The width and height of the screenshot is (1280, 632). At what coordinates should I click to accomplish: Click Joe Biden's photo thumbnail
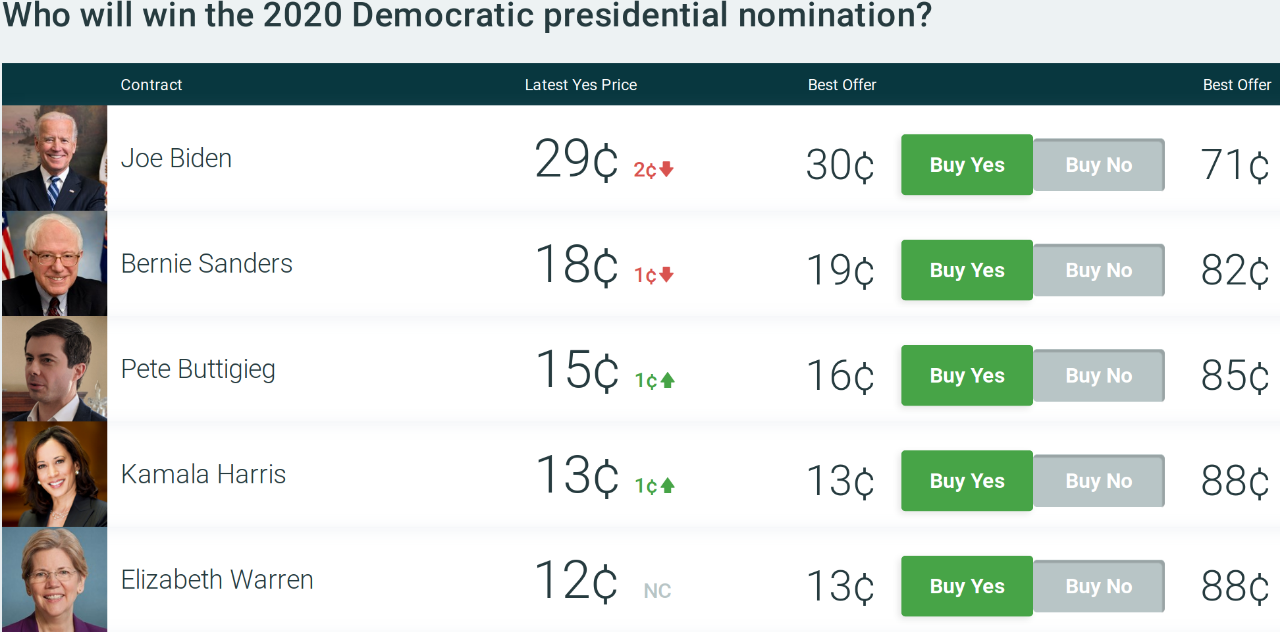tap(54, 158)
